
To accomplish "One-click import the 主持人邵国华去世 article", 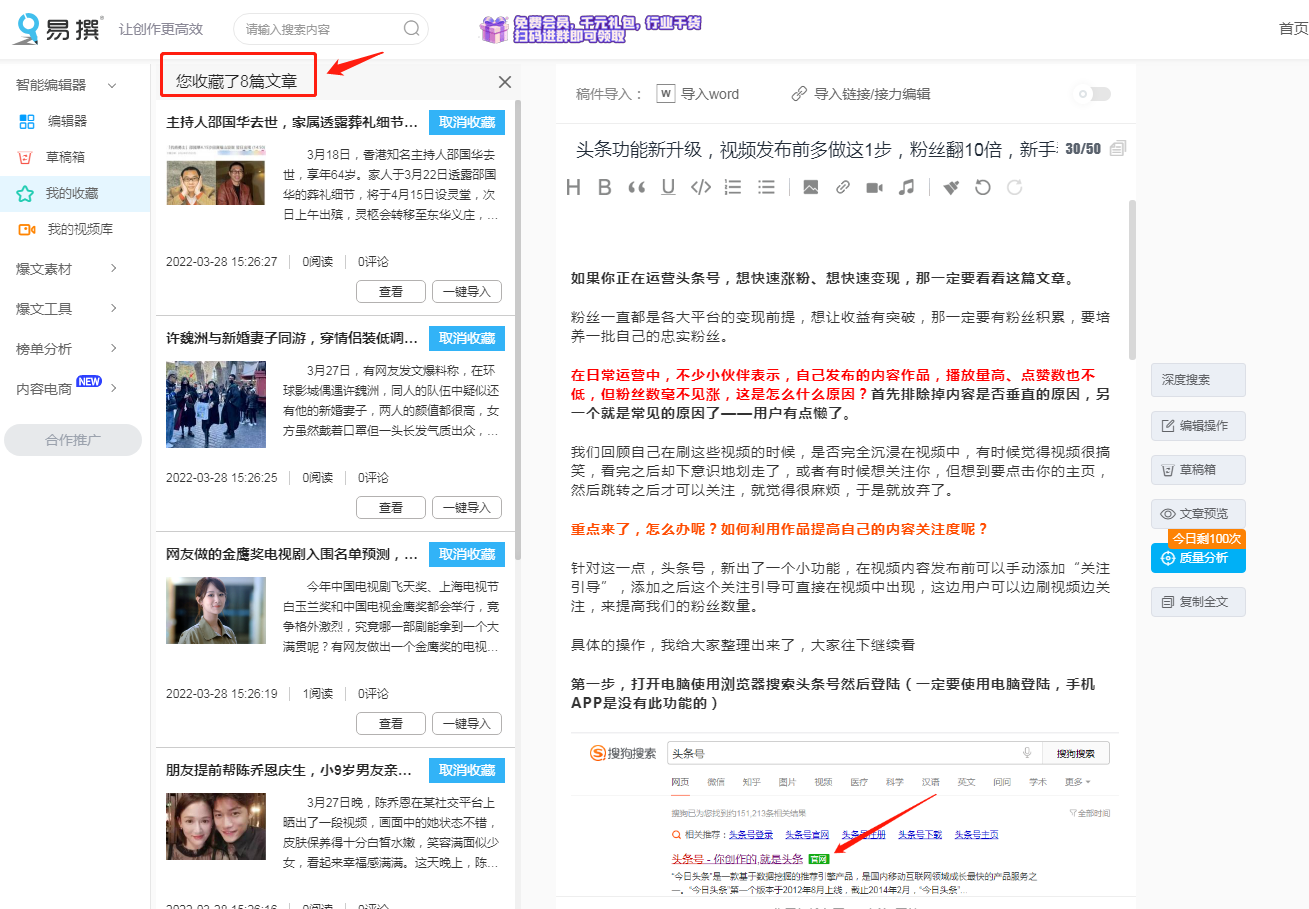I will tap(467, 292).
